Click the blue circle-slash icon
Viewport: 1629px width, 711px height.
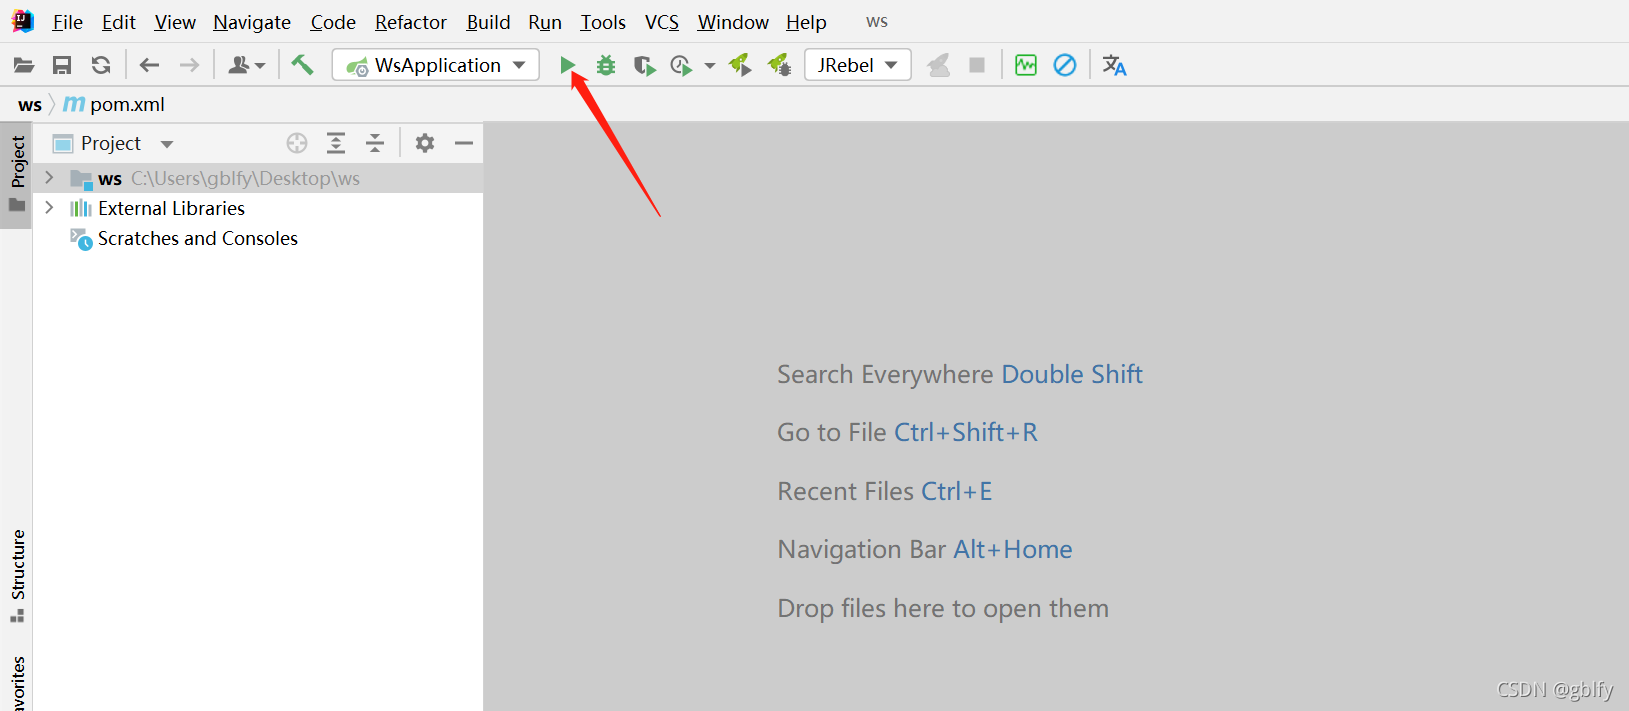[x=1065, y=66]
